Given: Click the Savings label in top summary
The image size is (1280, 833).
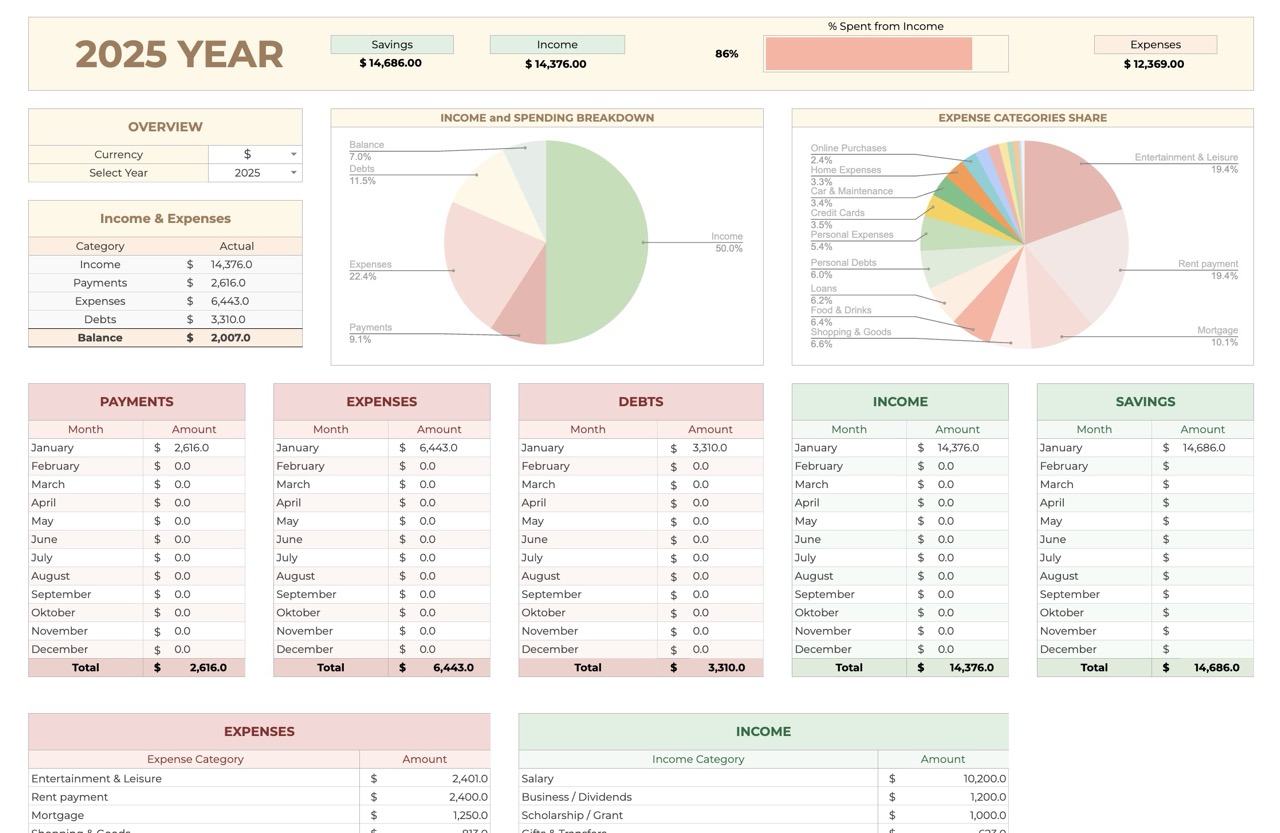Looking at the screenshot, I should tap(391, 45).
